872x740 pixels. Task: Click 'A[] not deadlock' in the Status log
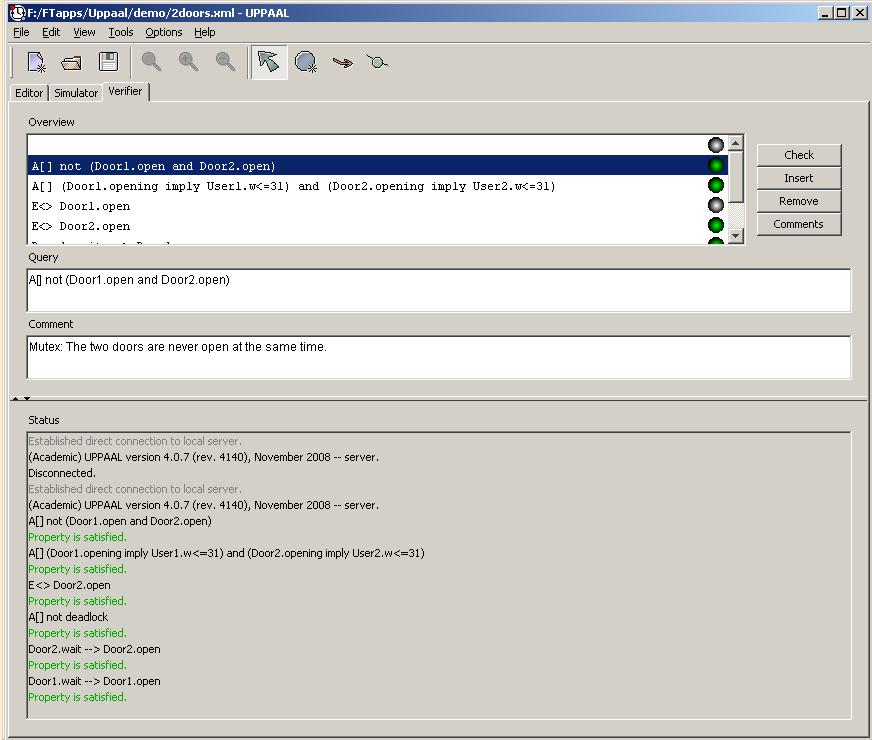tap(68, 617)
